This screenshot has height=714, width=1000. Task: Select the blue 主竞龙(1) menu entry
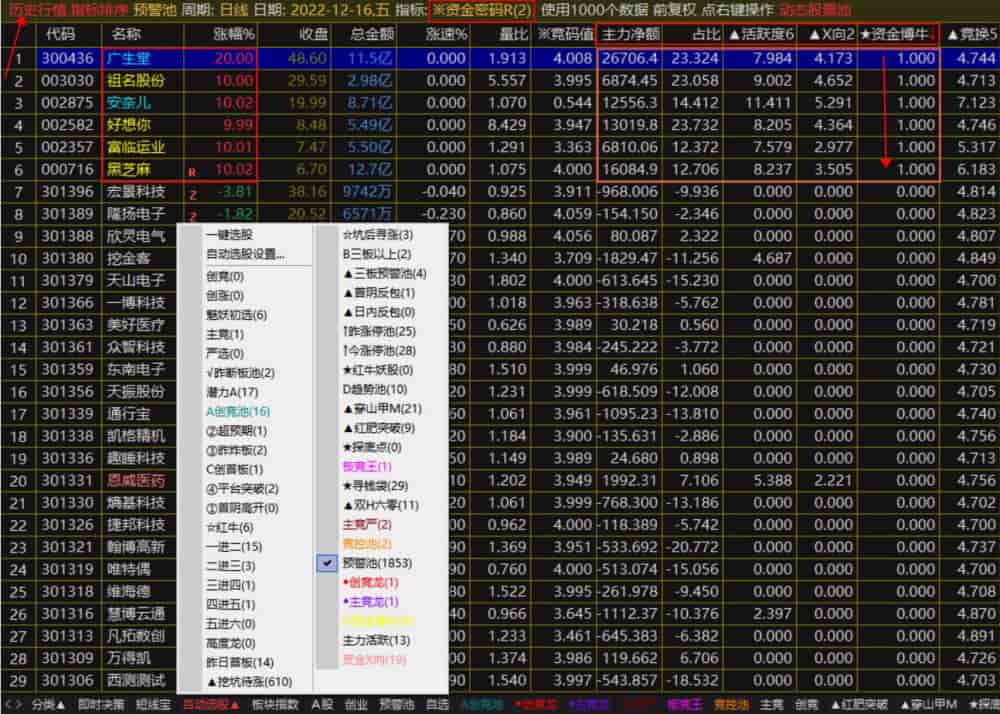click(x=371, y=602)
